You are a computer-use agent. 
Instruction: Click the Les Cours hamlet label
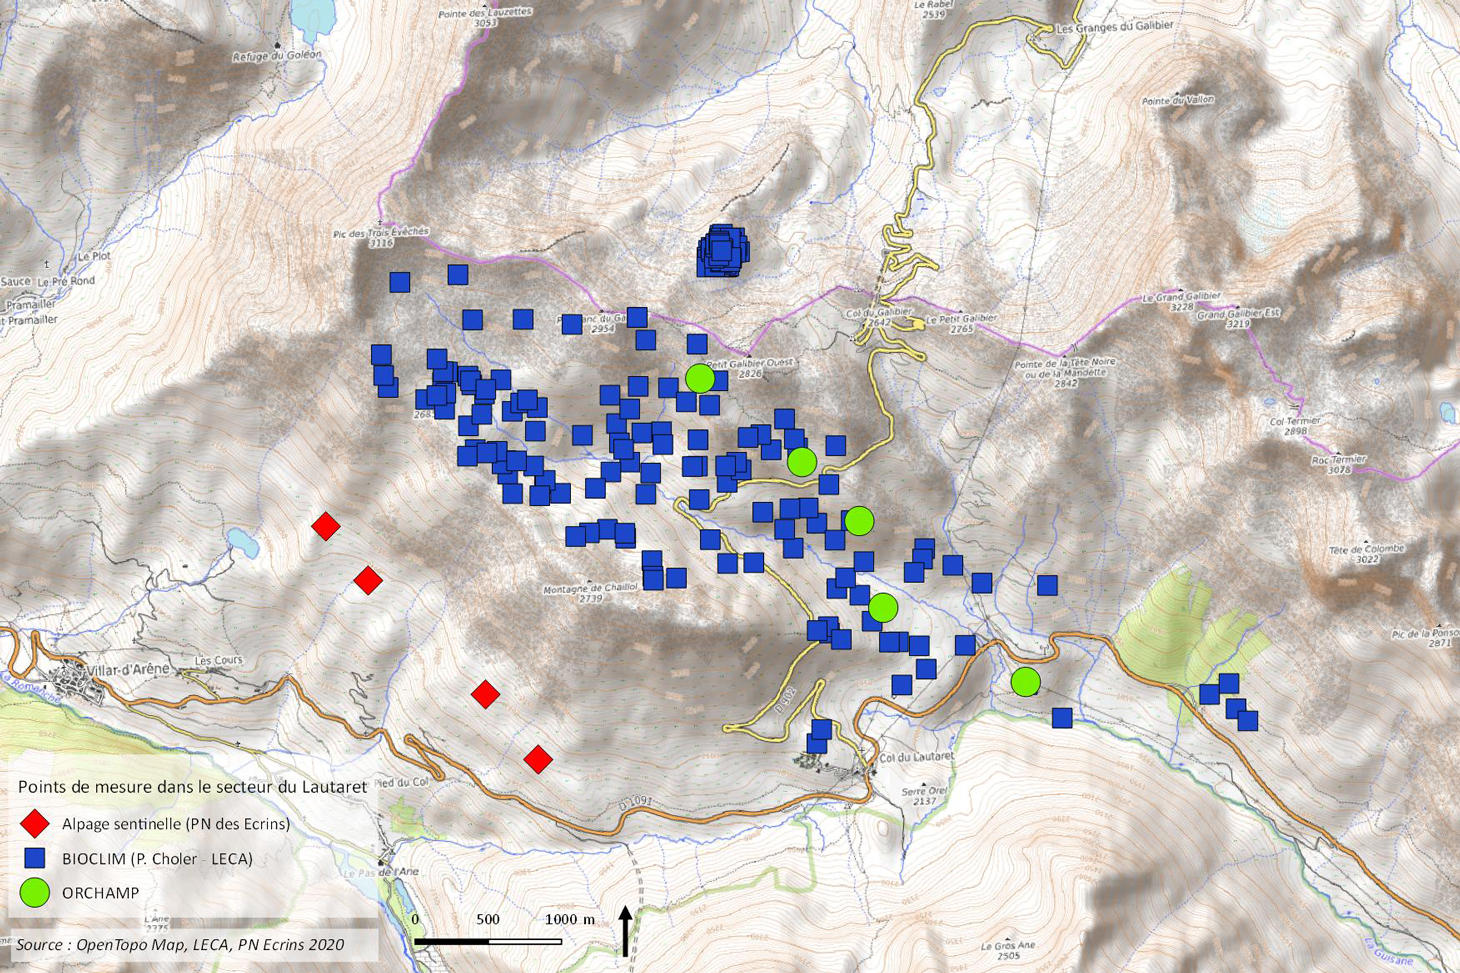218,660
